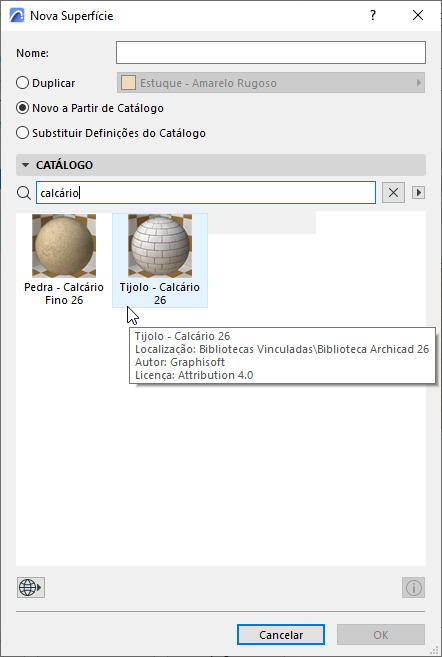
Task: Click the Cancelar button
Action: [x=281, y=635]
